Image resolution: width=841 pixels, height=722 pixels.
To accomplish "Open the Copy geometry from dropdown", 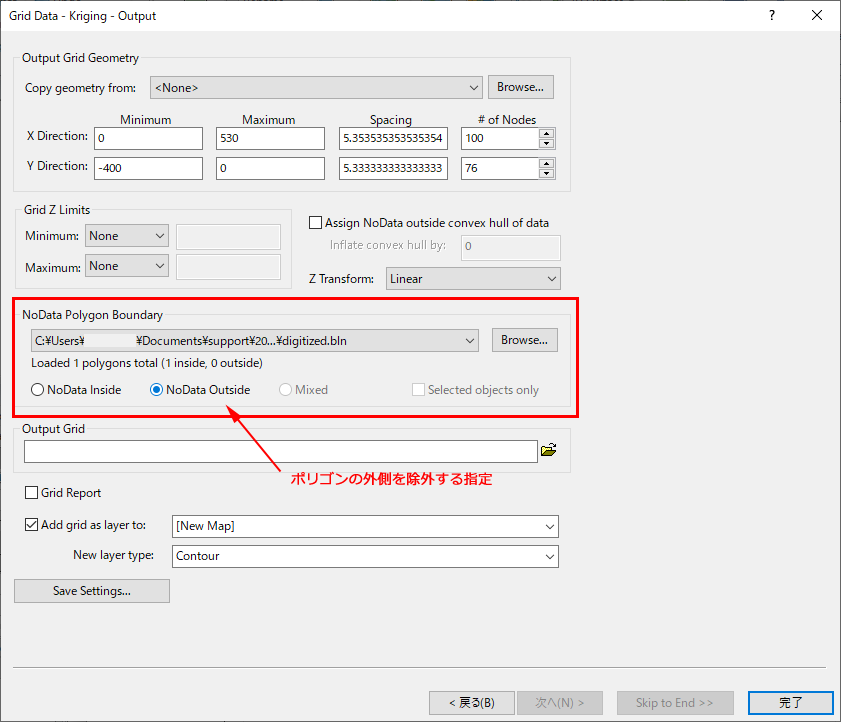I will (x=316, y=88).
